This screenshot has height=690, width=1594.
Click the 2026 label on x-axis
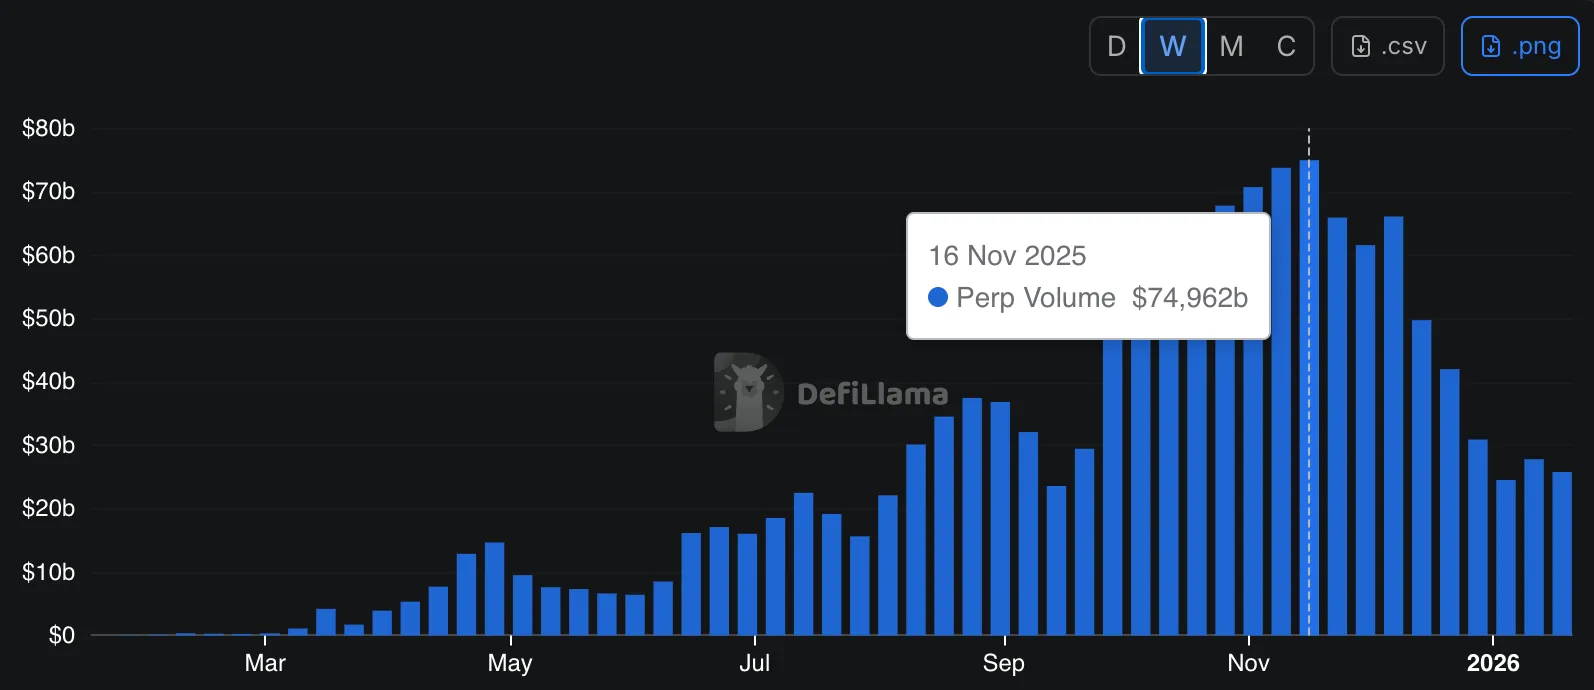[x=1492, y=663]
